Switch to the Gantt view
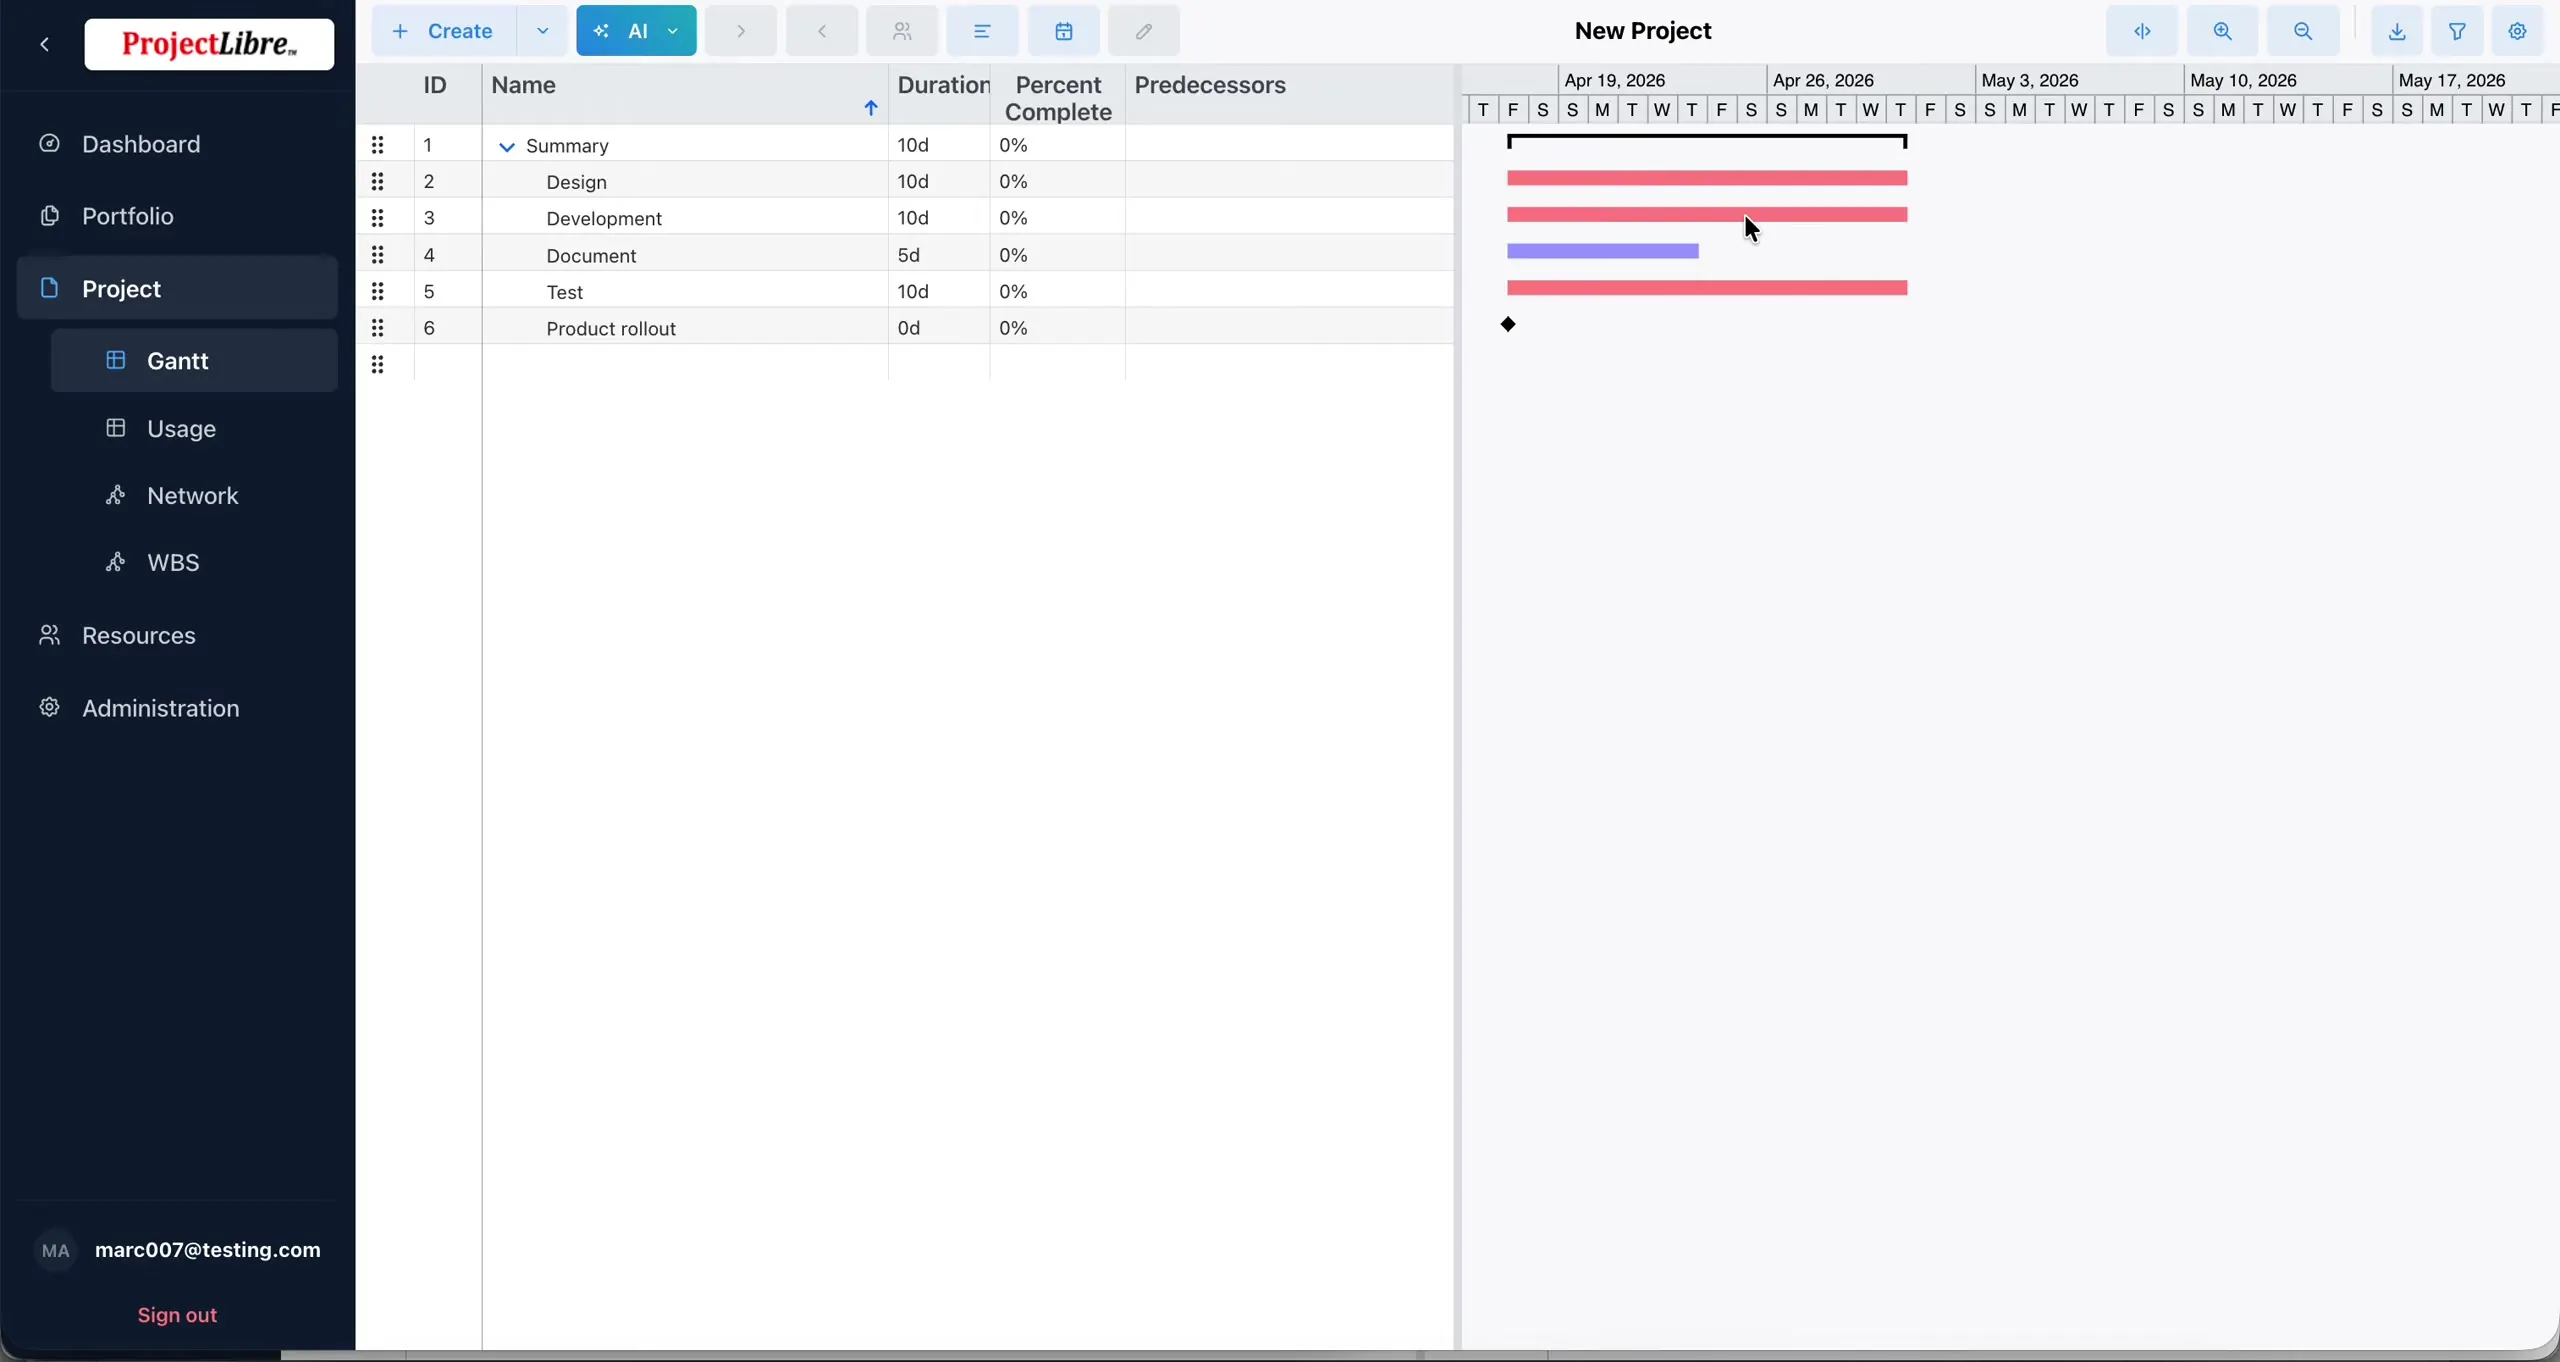Screen dimensions: 2560x1362 (x=194, y=361)
